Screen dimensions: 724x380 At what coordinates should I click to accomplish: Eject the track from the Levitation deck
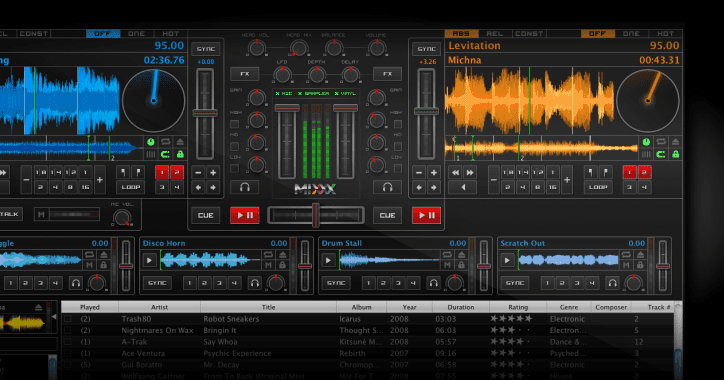tap(676, 142)
